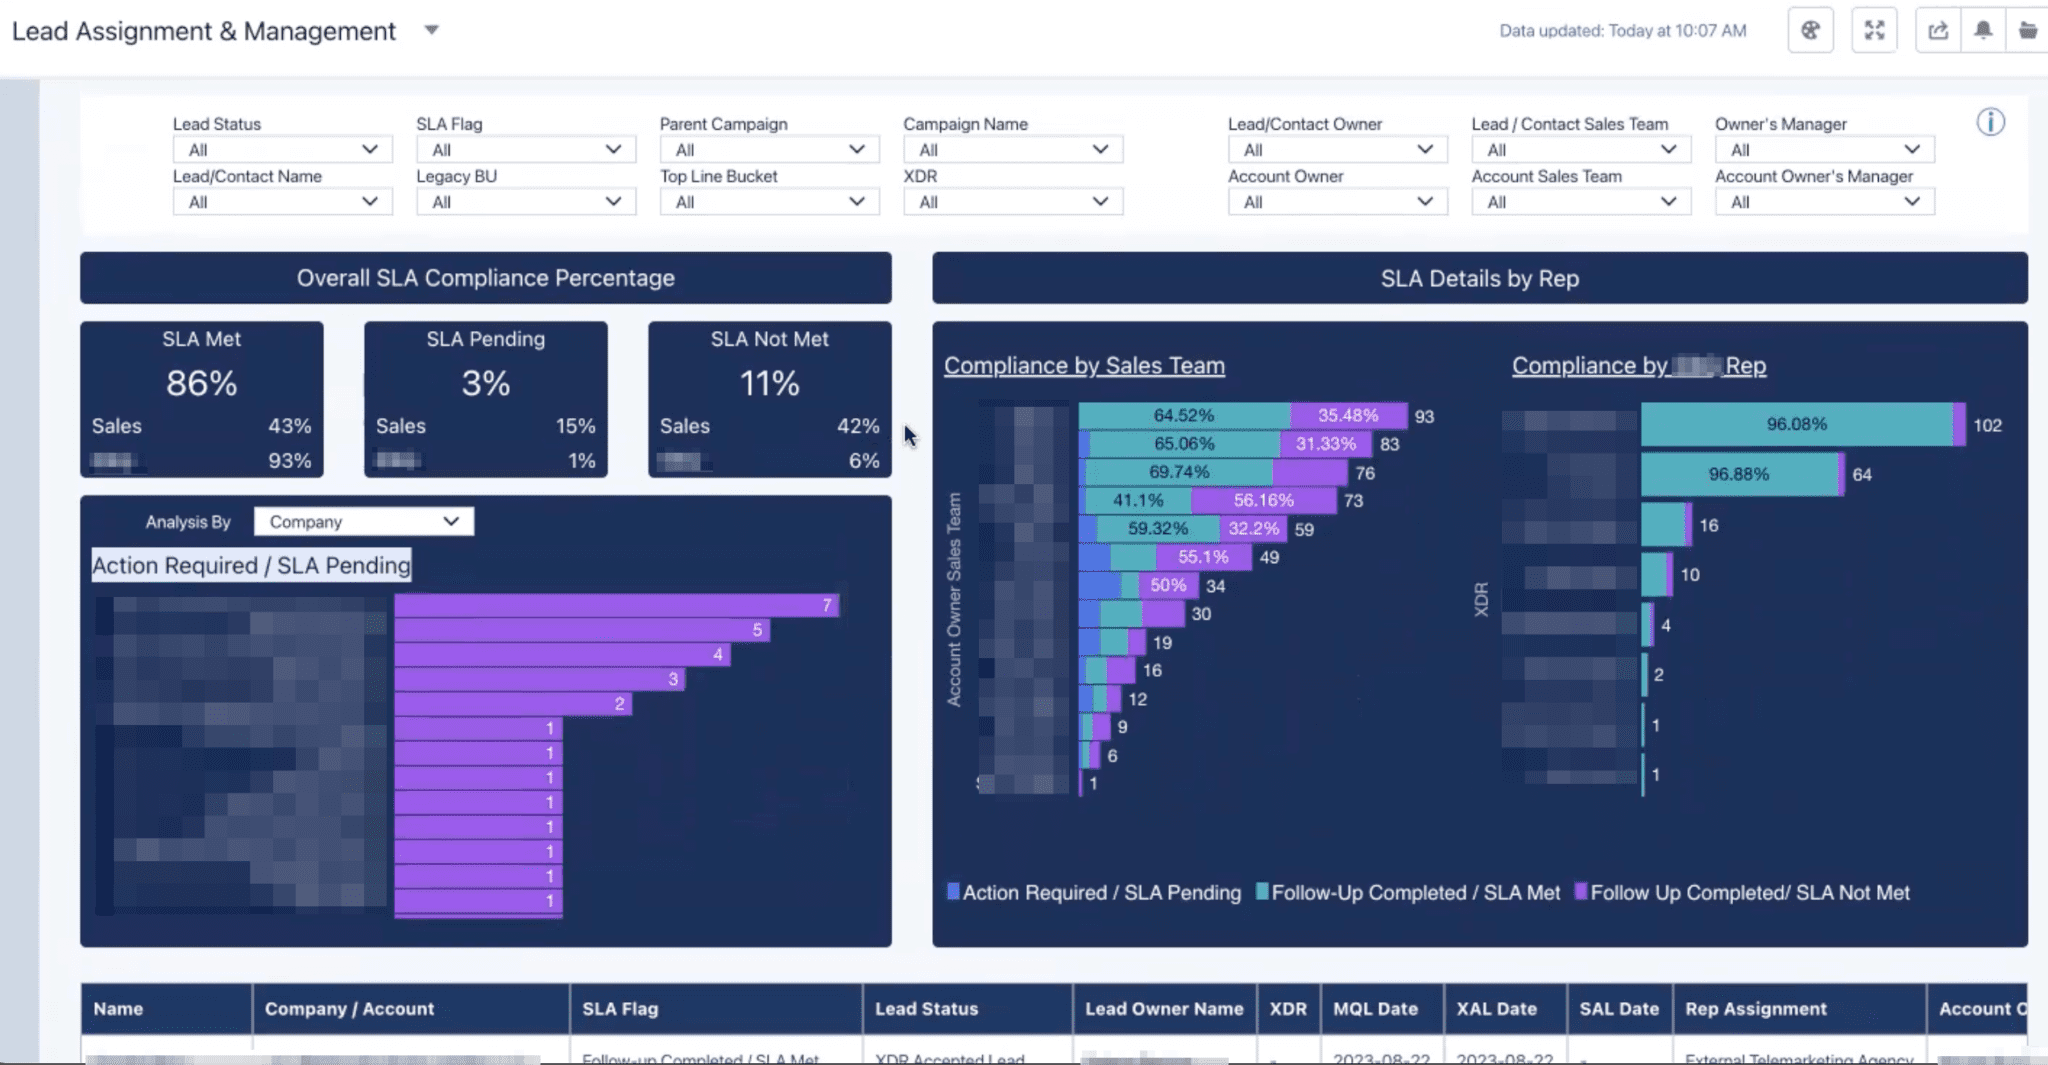Open the color palette theme settings

[x=1810, y=30]
